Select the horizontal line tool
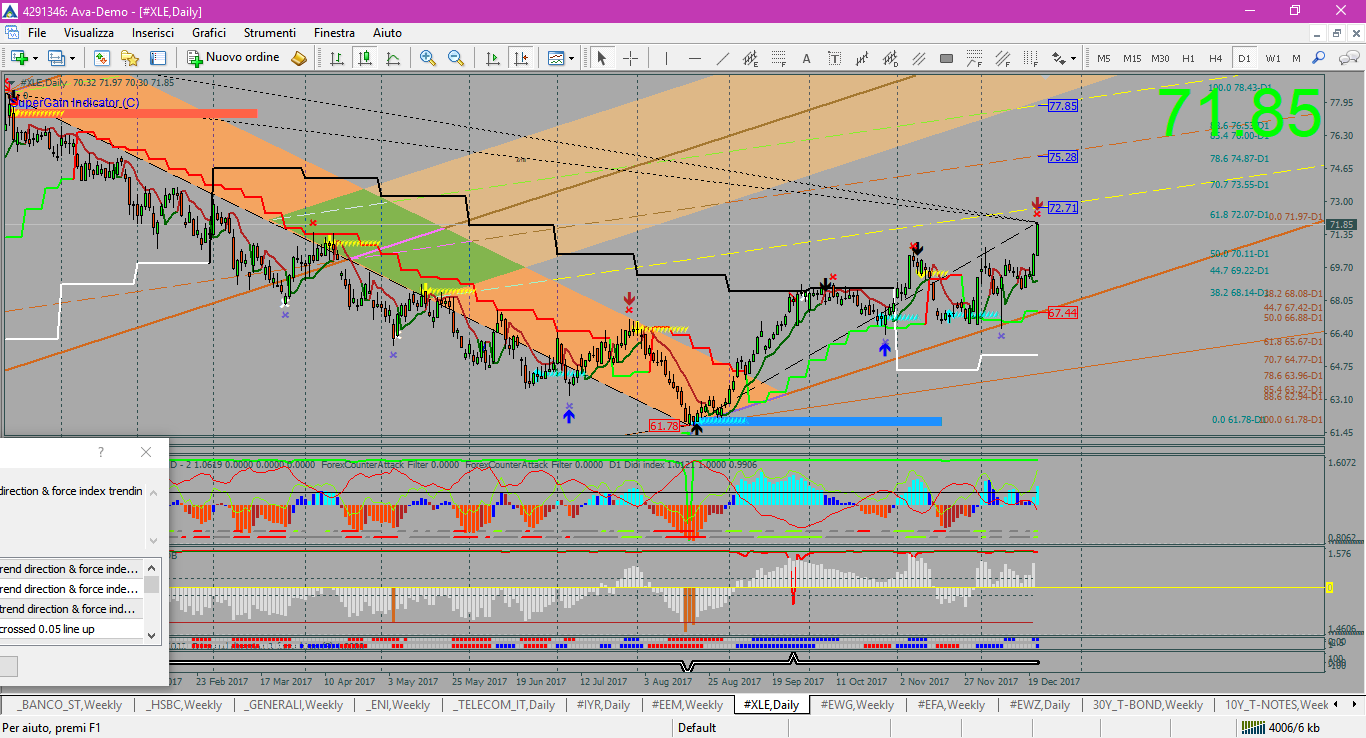 (x=694, y=58)
